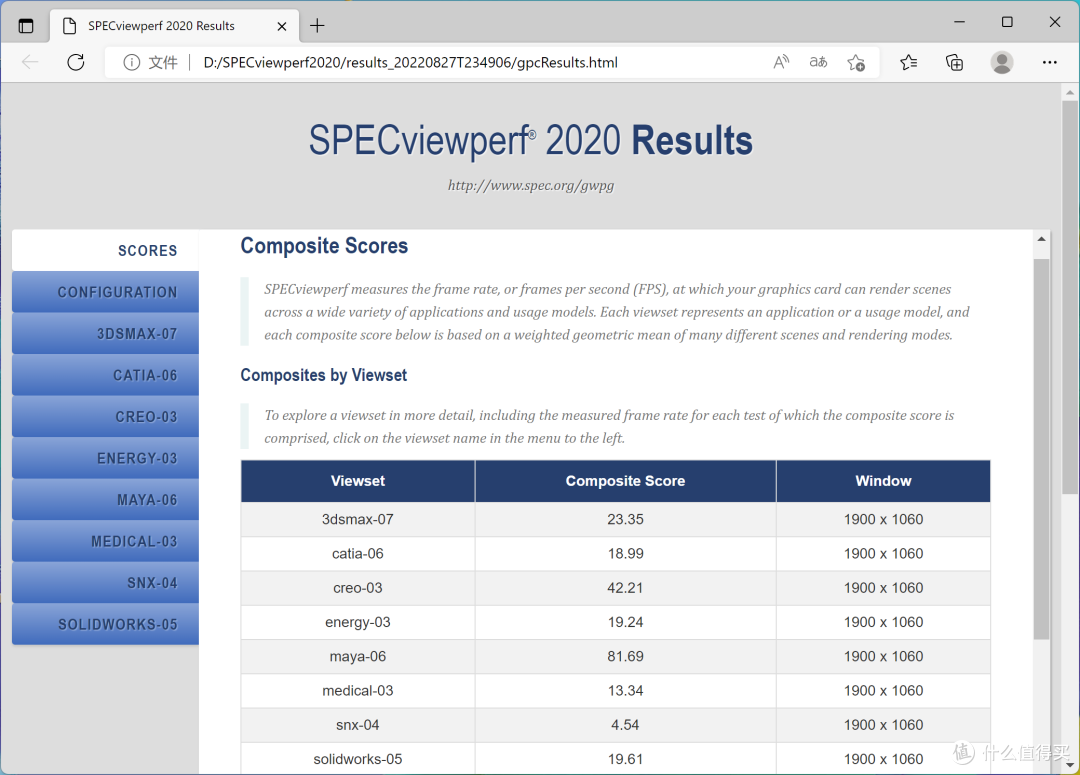Click the outer page scrollbar thumb
The width and height of the screenshot is (1080, 775).
pyautogui.click(x=1069, y=298)
